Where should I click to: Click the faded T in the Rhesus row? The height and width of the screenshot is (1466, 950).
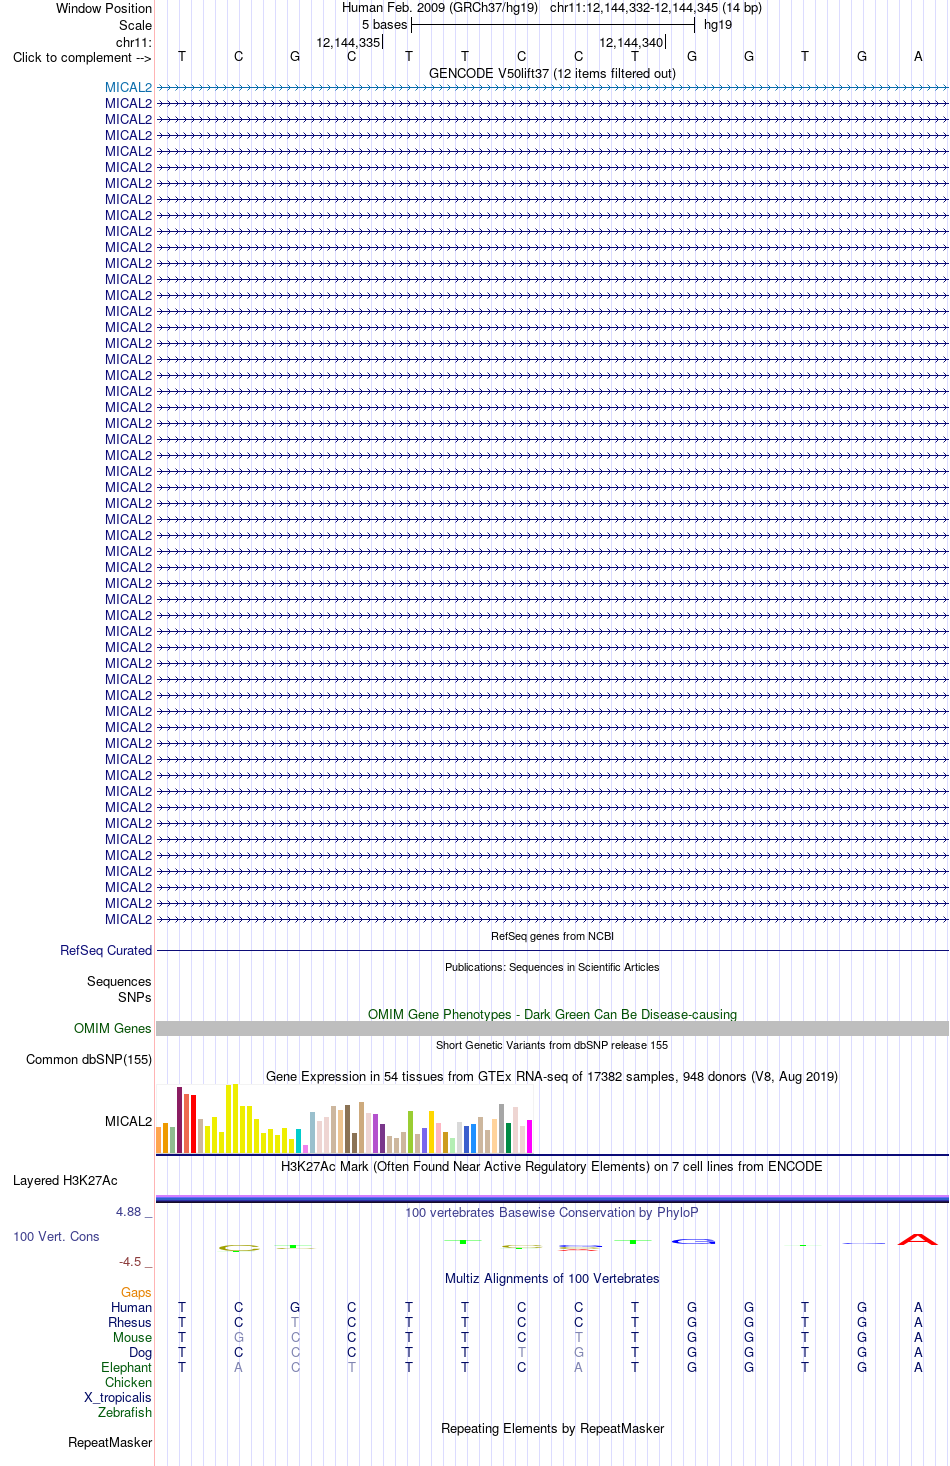[295, 1322]
